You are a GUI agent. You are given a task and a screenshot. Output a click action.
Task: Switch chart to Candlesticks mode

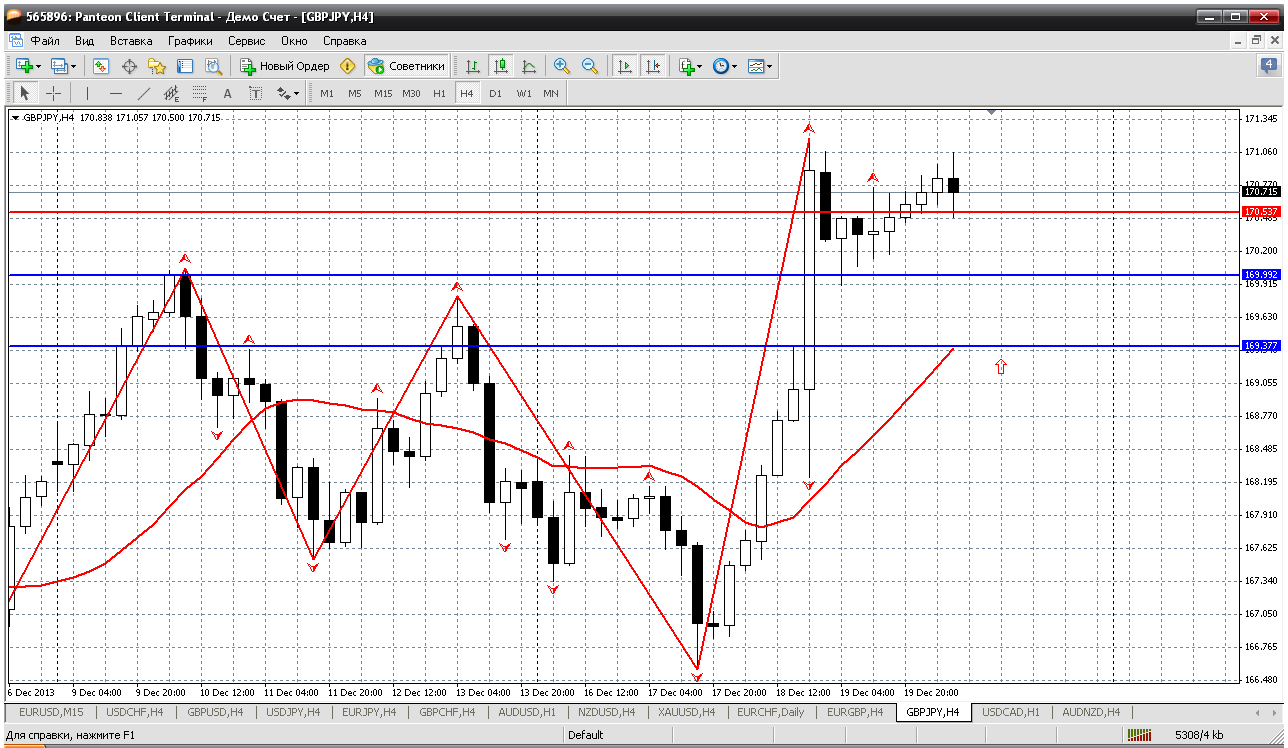click(501, 66)
